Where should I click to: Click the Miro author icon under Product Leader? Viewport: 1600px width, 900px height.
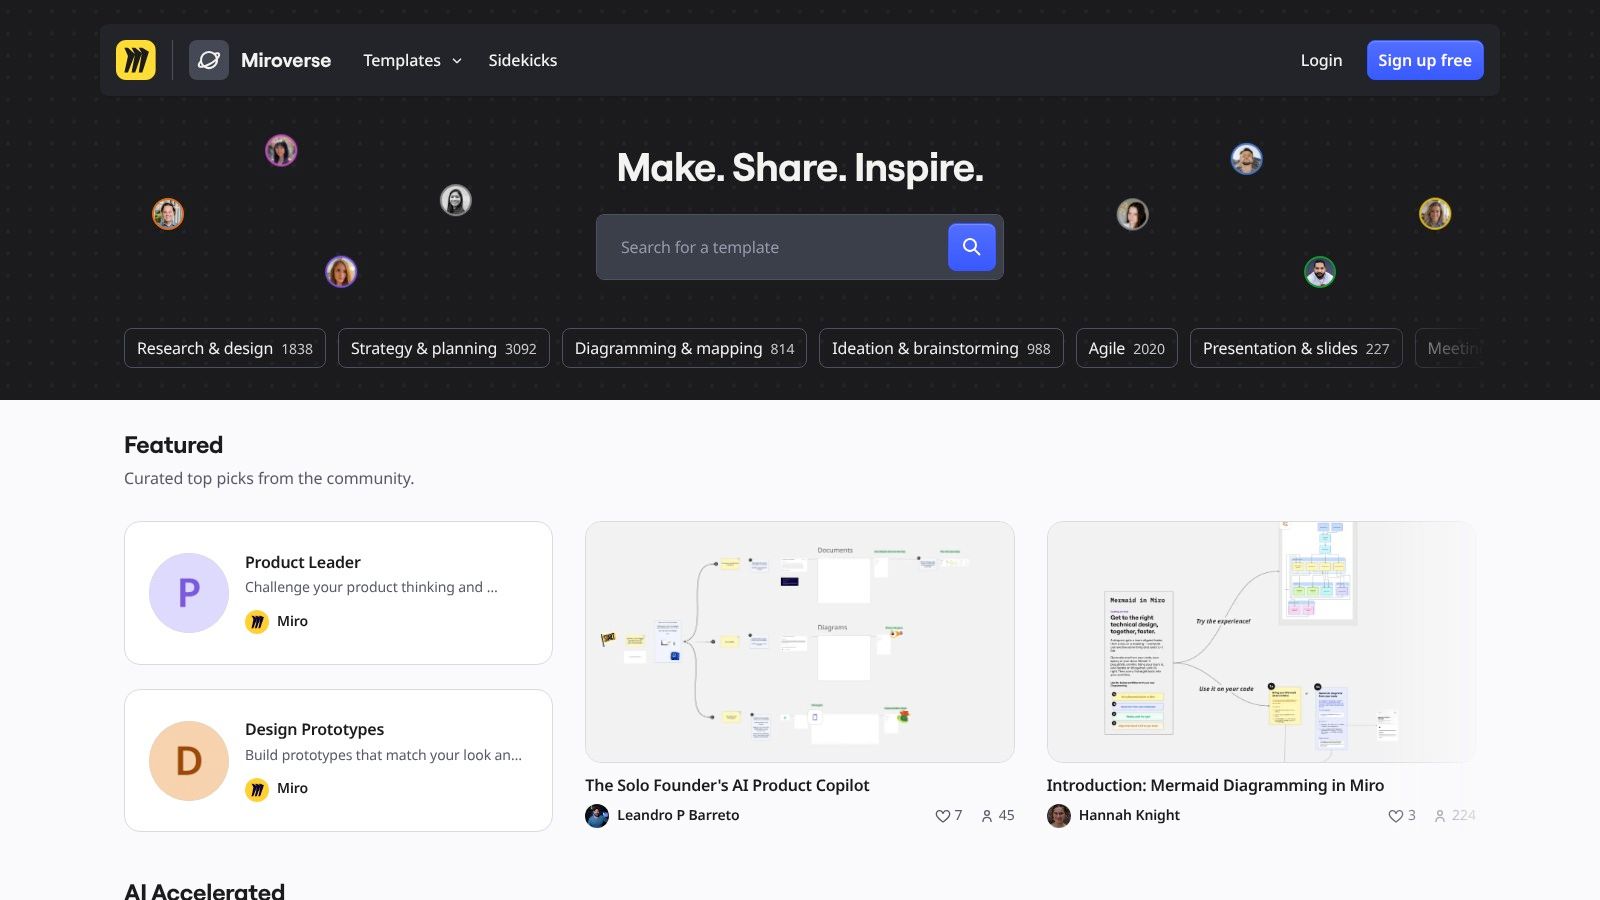[257, 622]
